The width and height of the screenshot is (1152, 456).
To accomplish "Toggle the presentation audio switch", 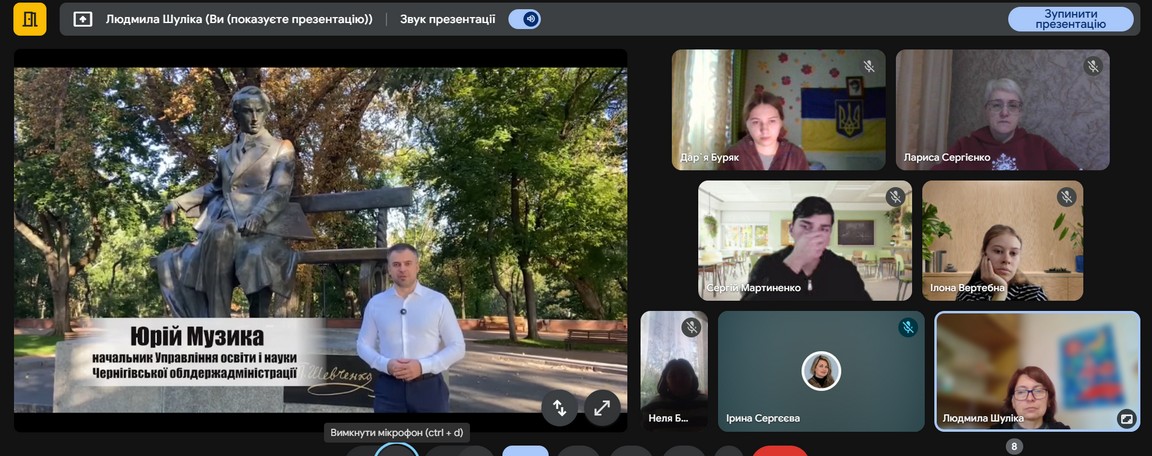I will pyautogui.click(x=524, y=19).
